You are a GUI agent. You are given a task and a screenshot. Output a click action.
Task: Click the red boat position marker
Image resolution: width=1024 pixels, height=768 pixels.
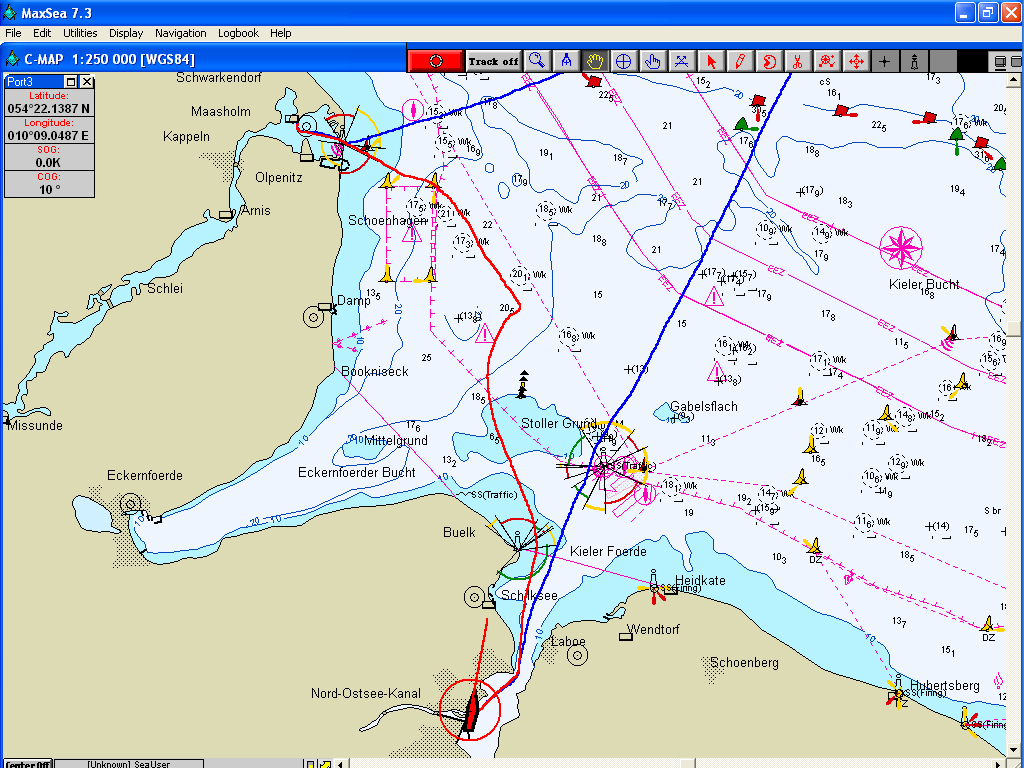coord(470,712)
